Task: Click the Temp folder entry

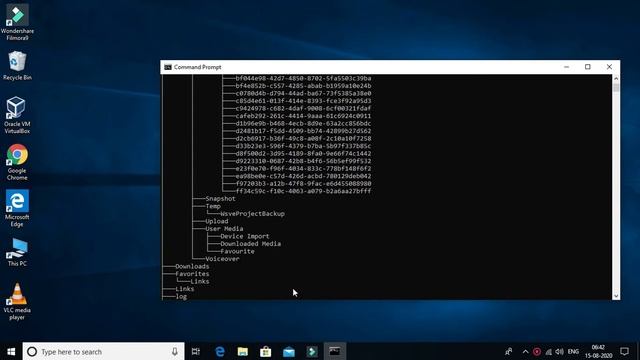Action: coord(213,207)
